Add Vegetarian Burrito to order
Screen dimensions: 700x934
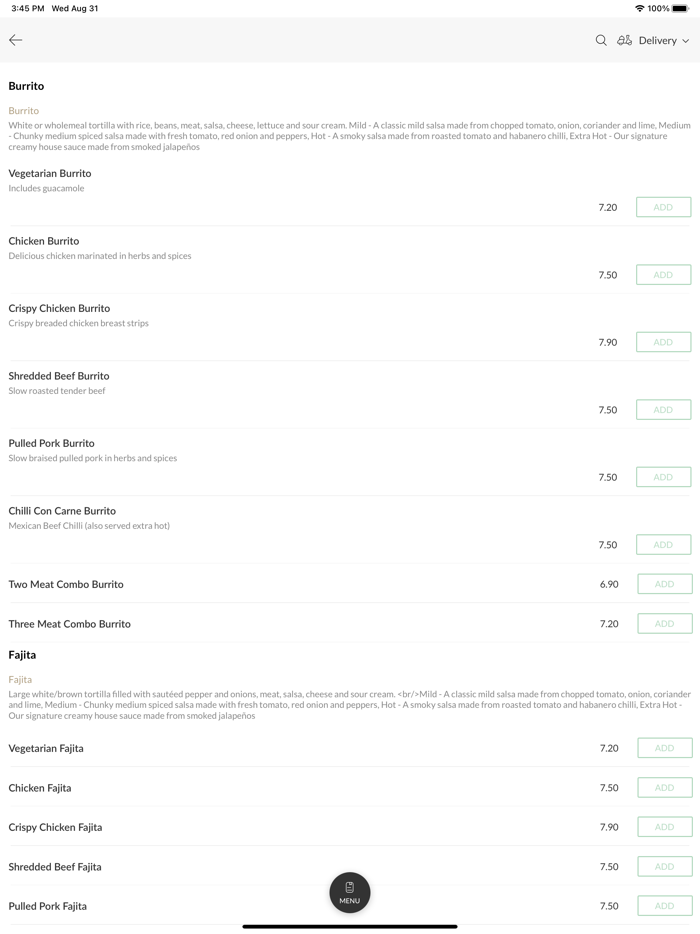[x=663, y=207]
